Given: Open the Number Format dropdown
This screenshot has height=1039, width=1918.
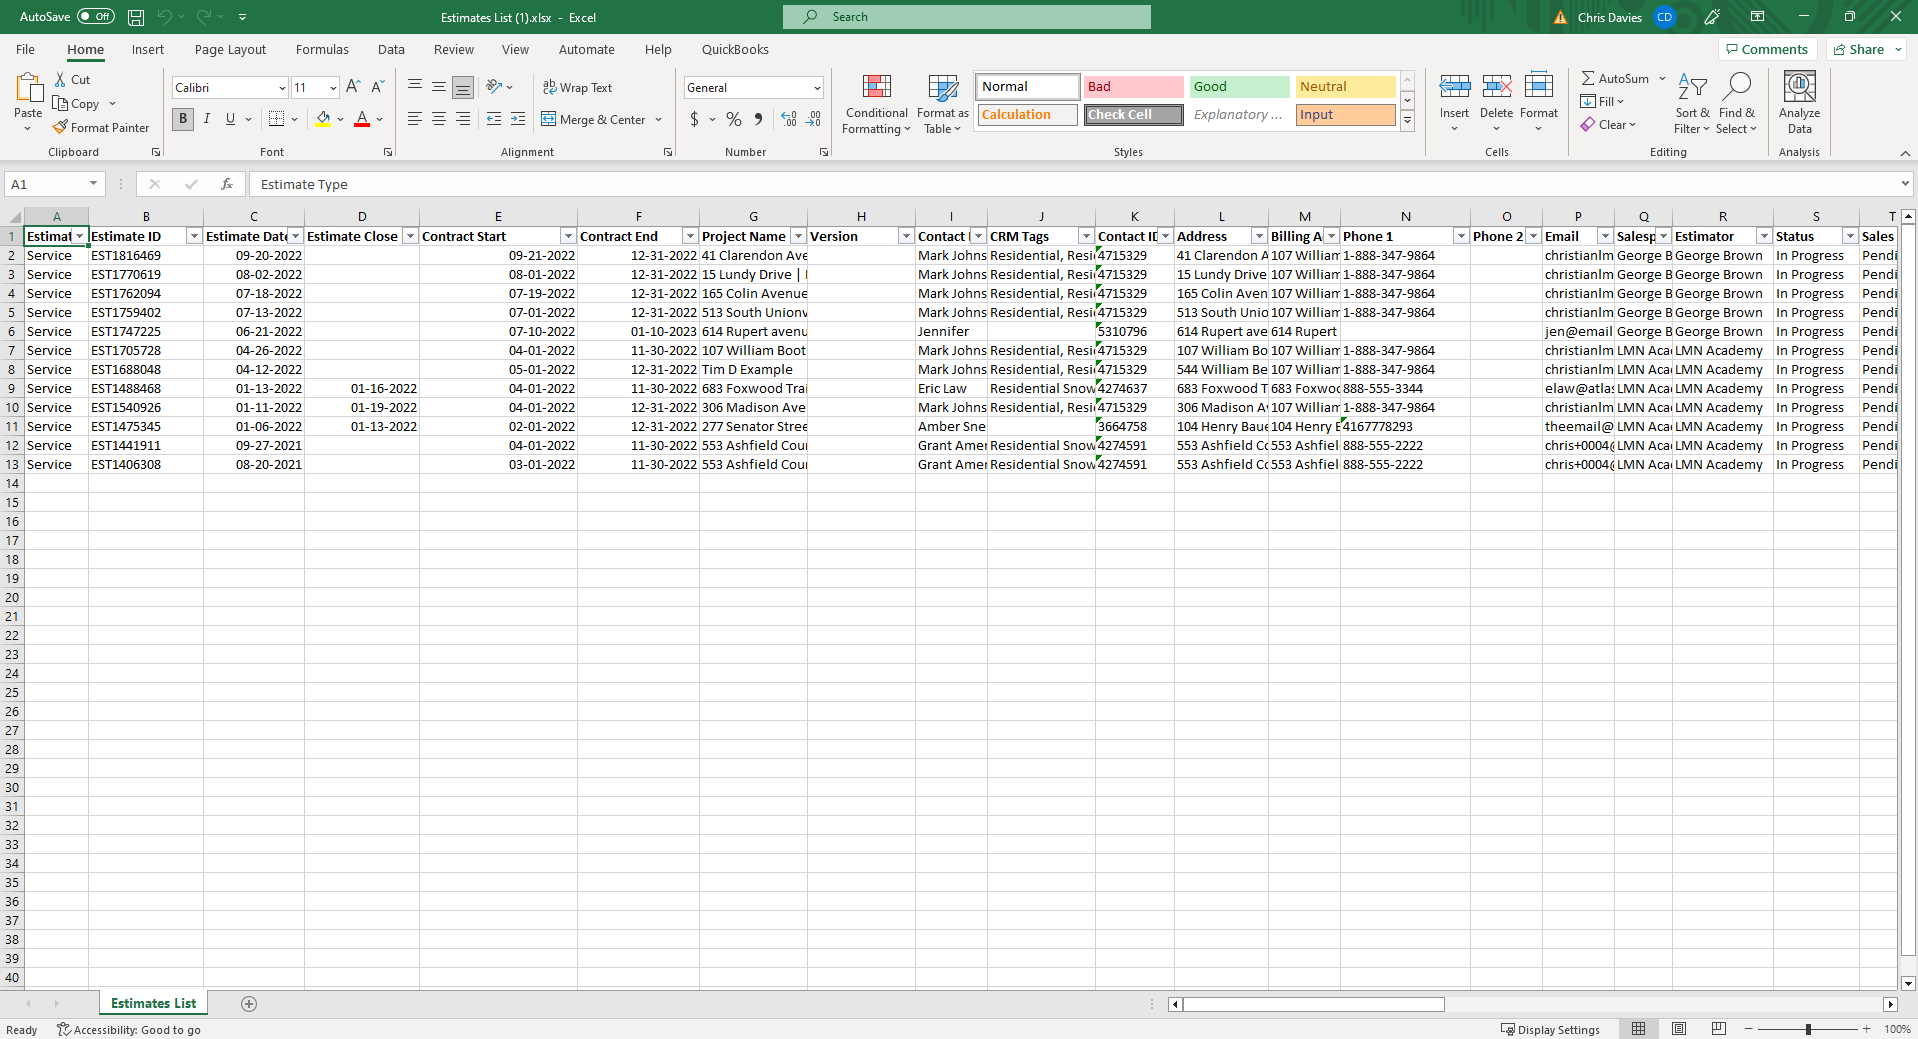Looking at the screenshot, I should coord(816,88).
